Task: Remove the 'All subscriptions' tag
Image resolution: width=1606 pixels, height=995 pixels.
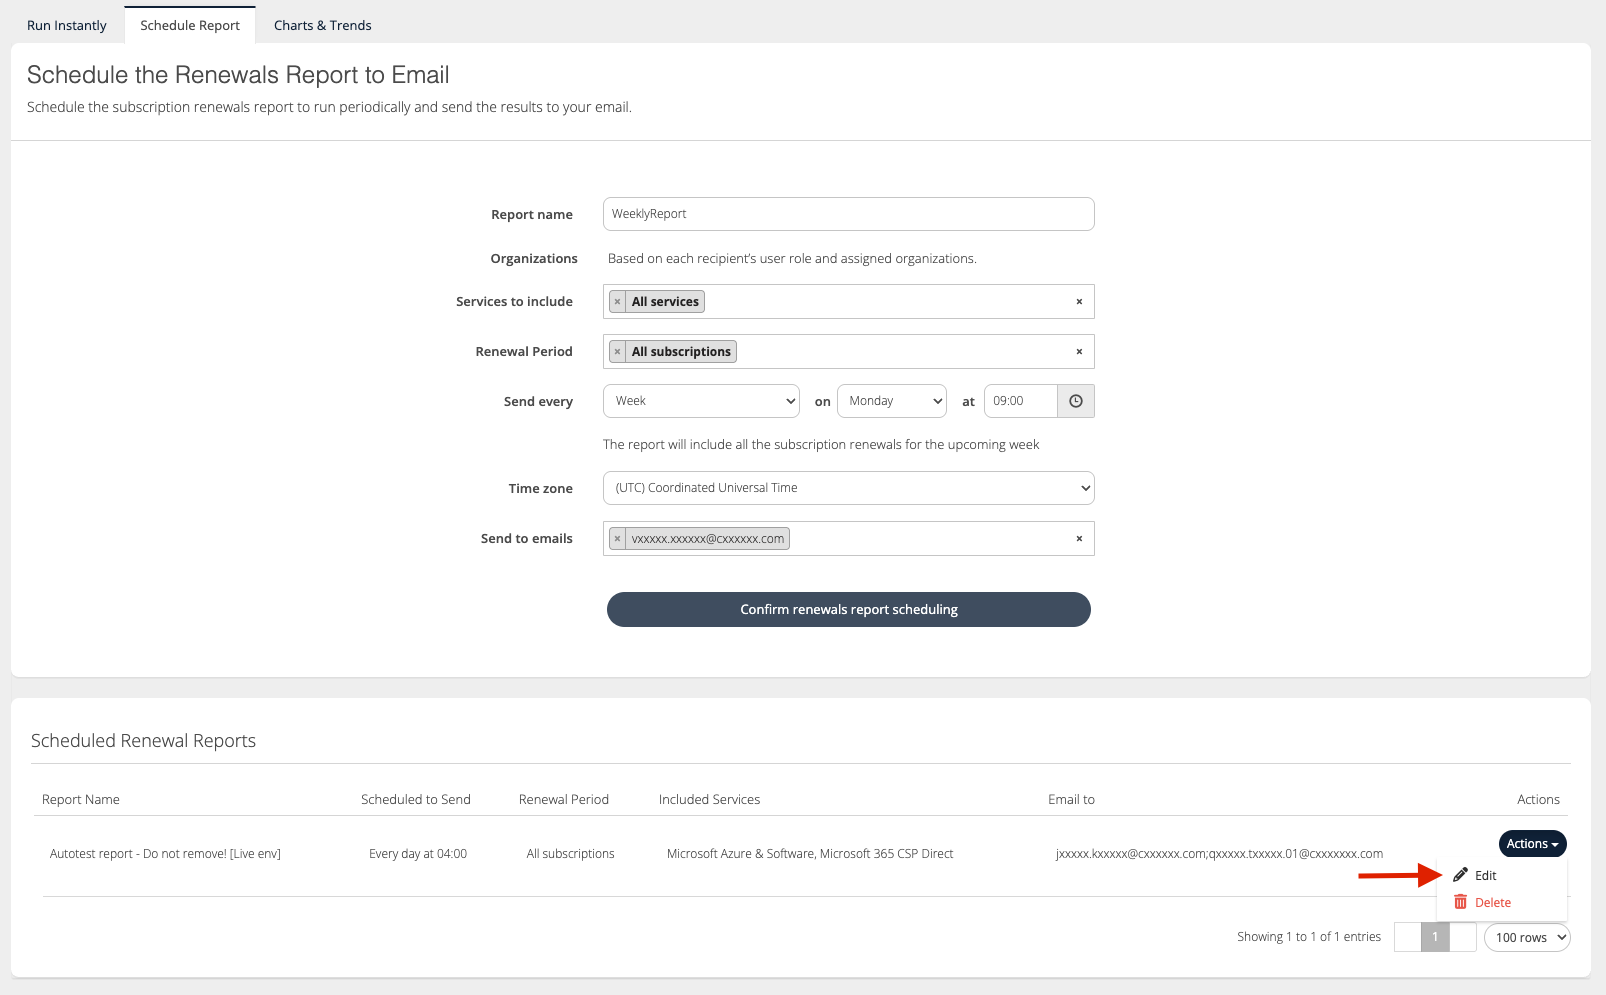Action: (618, 352)
